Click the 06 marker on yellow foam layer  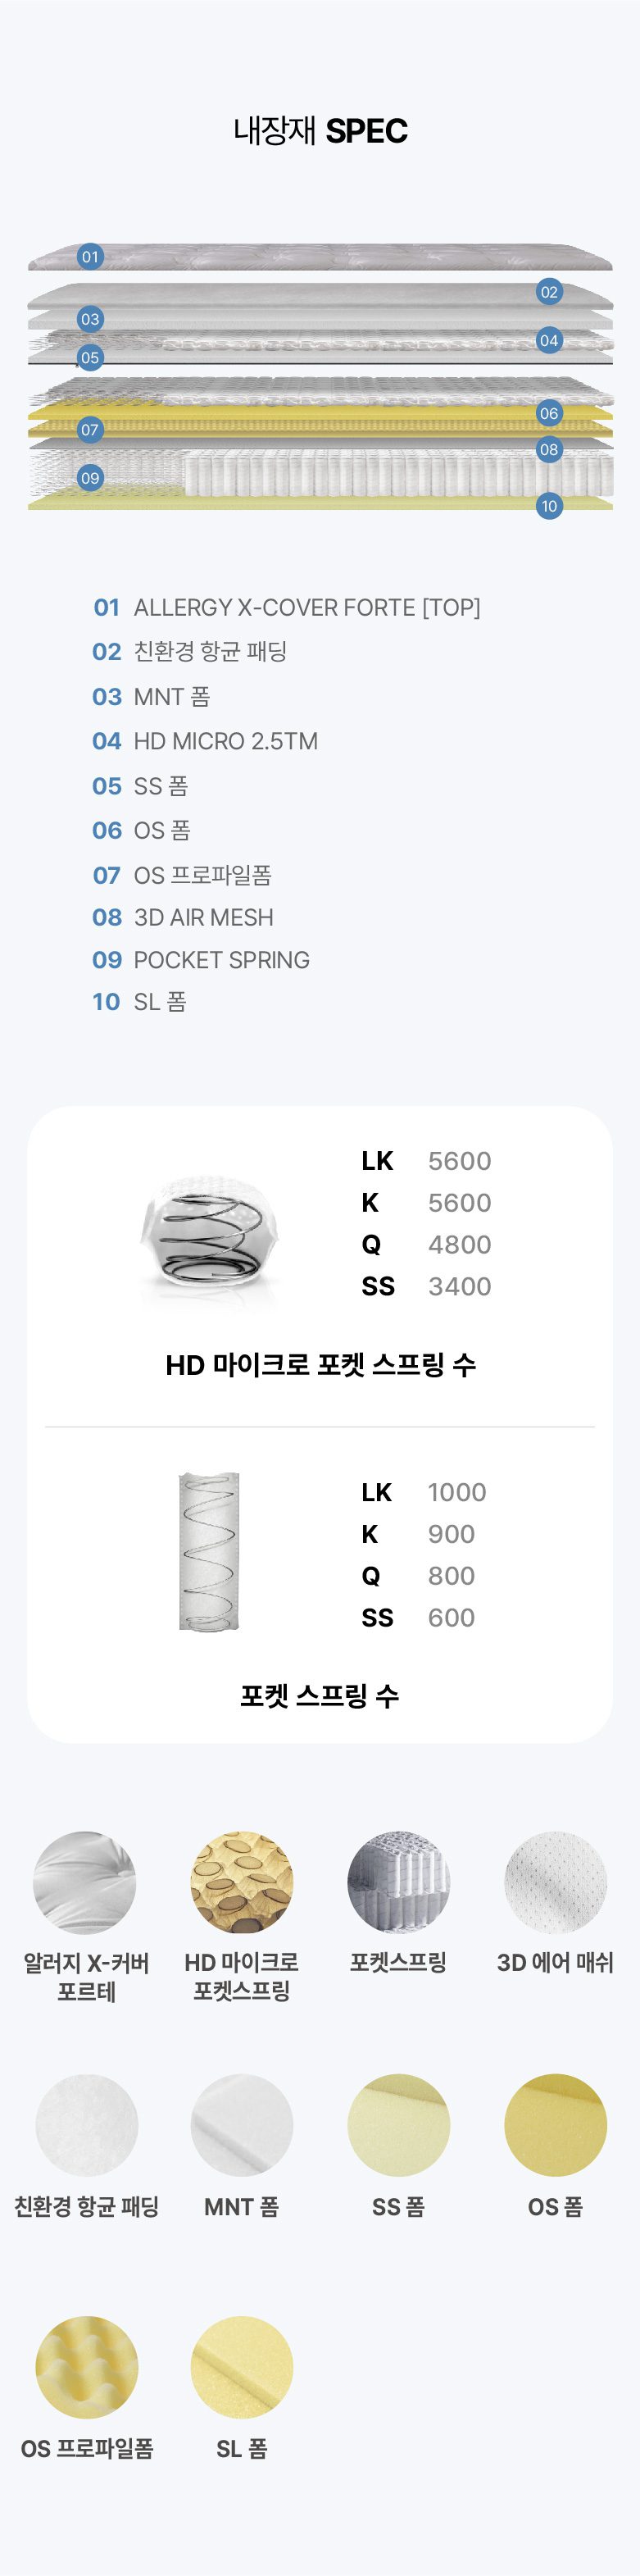coord(549,413)
